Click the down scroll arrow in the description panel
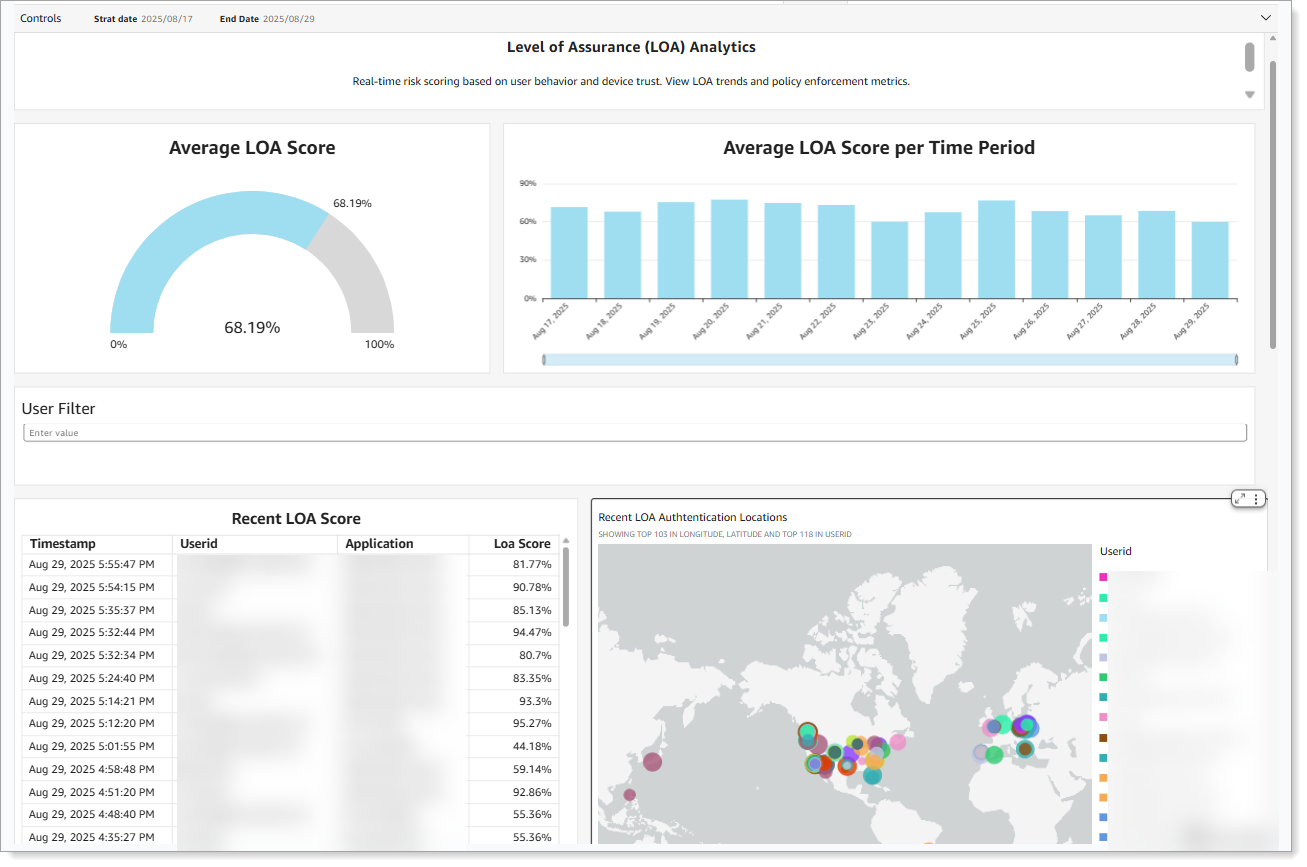The width and height of the screenshot is (1307, 867). (x=1249, y=94)
